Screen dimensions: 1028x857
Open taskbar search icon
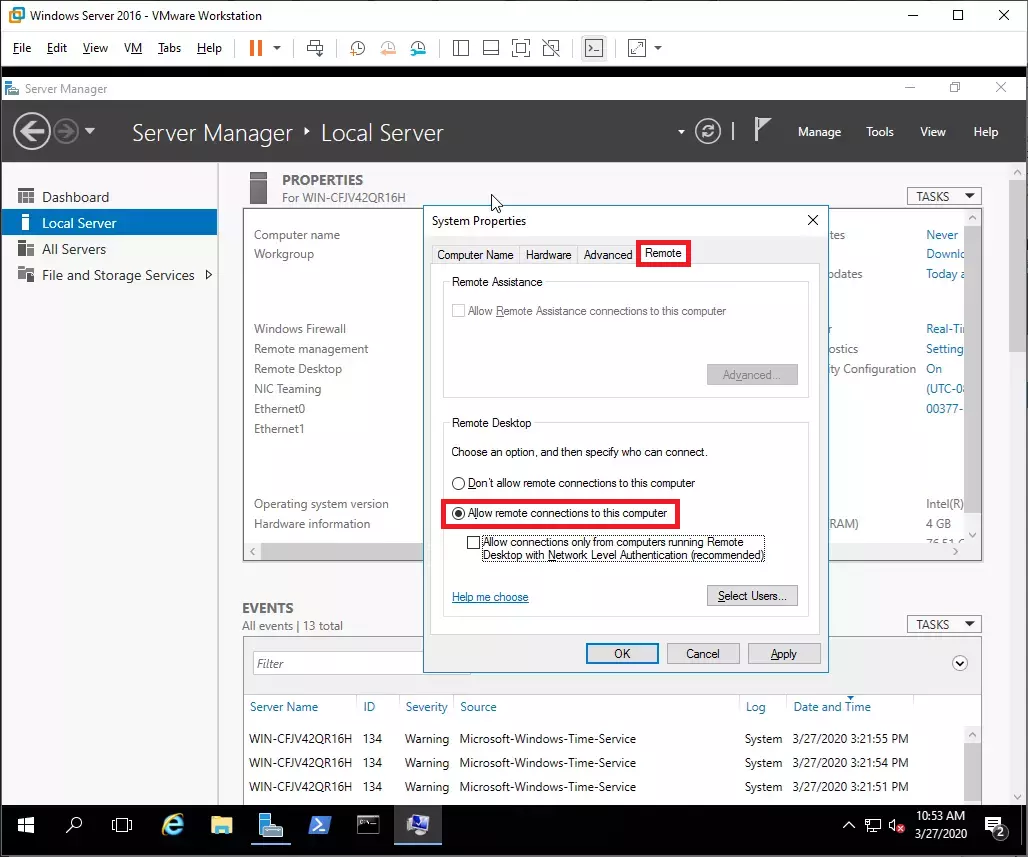pos(74,826)
